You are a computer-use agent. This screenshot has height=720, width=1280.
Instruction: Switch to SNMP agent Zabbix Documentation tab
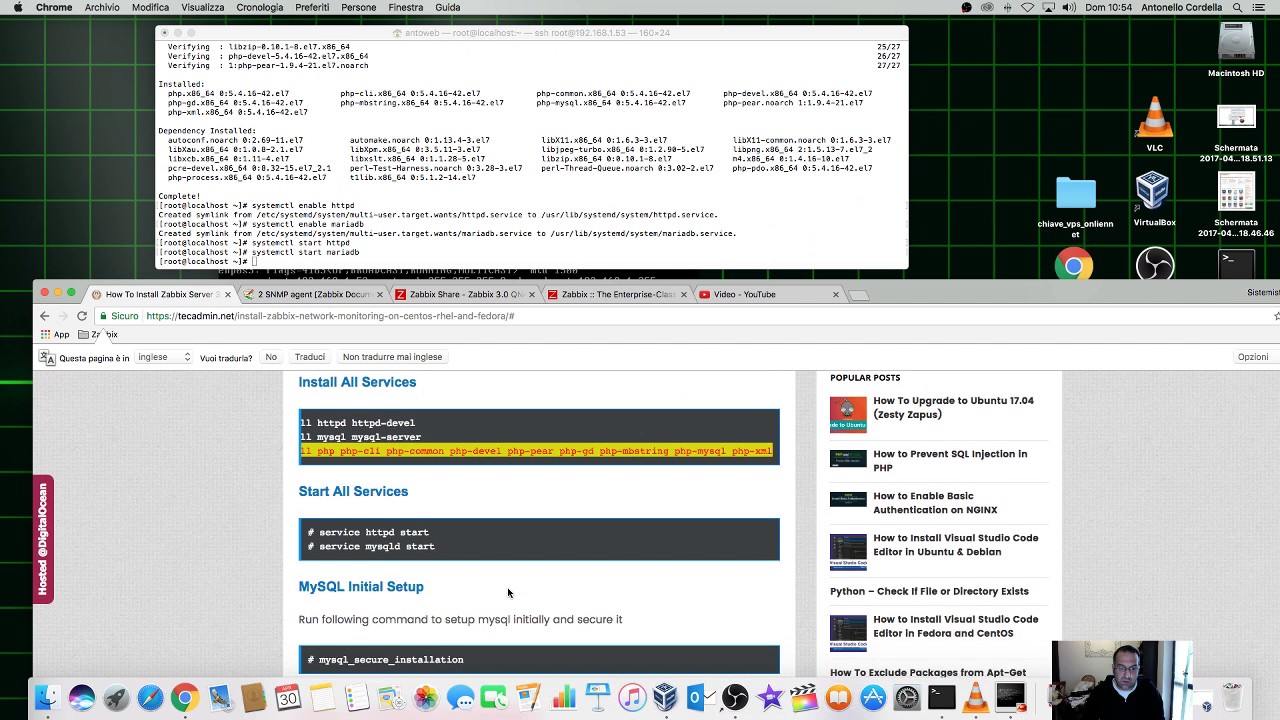click(x=313, y=295)
